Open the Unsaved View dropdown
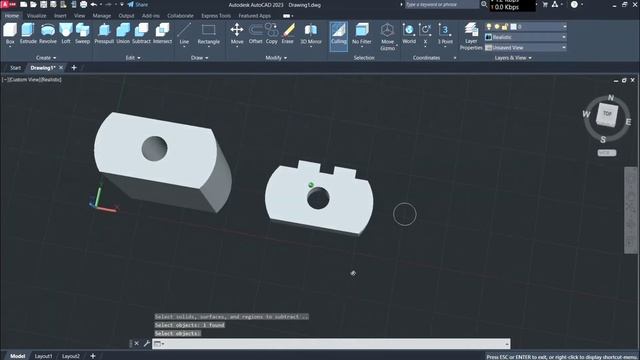 526,48
